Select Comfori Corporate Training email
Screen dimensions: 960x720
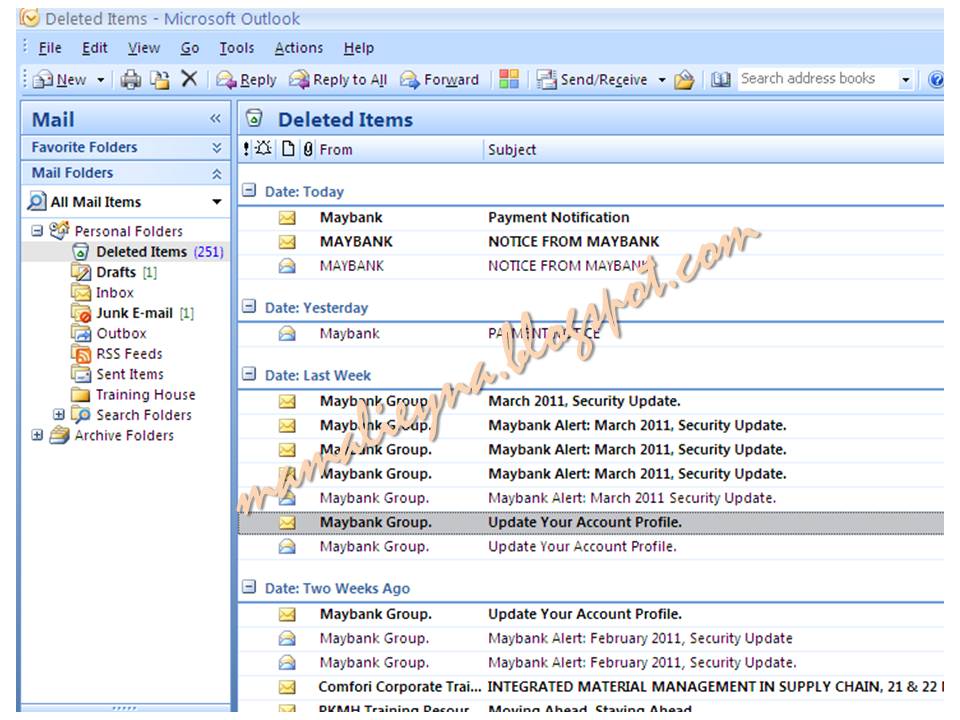point(591,687)
